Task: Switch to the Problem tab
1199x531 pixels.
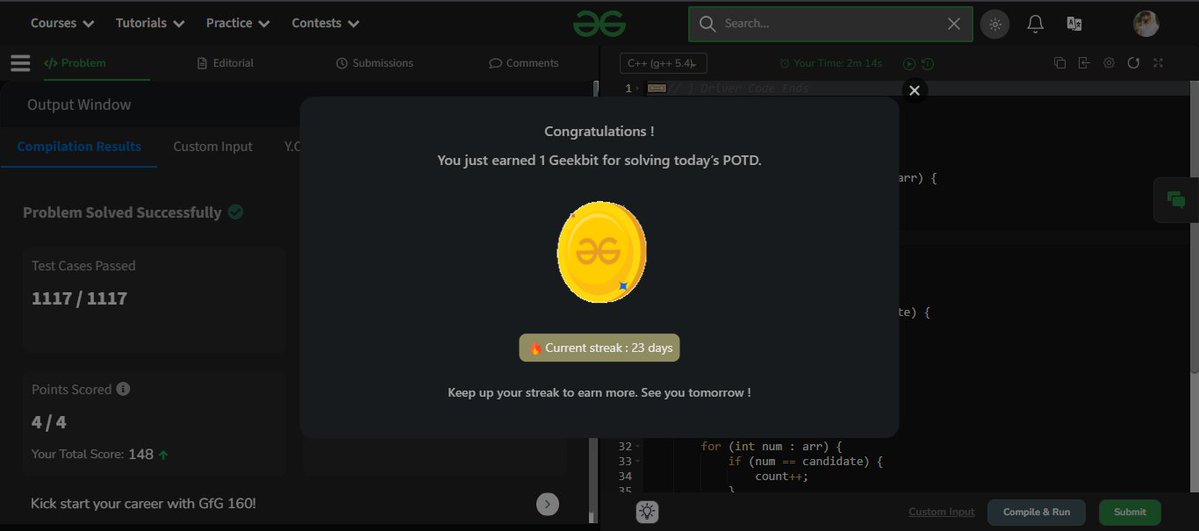Action: pos(75,63)
